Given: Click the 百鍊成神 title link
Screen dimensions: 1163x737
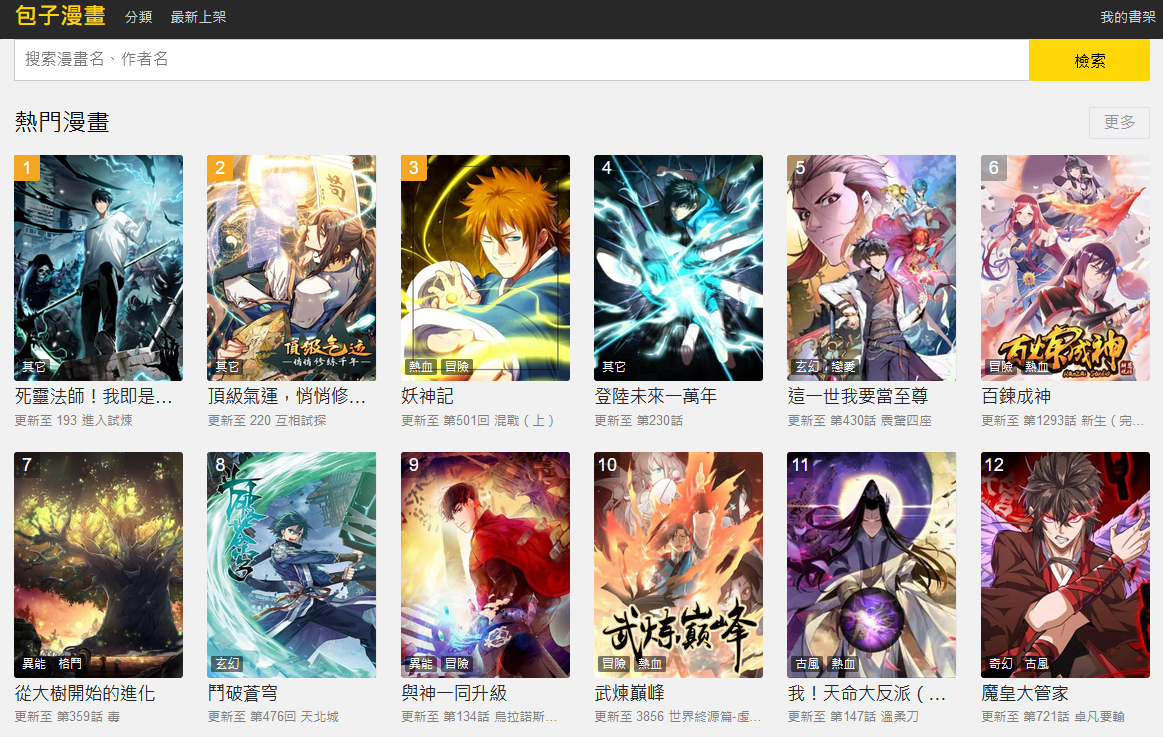Looking at the screenshot, I should coord(1016,396).
